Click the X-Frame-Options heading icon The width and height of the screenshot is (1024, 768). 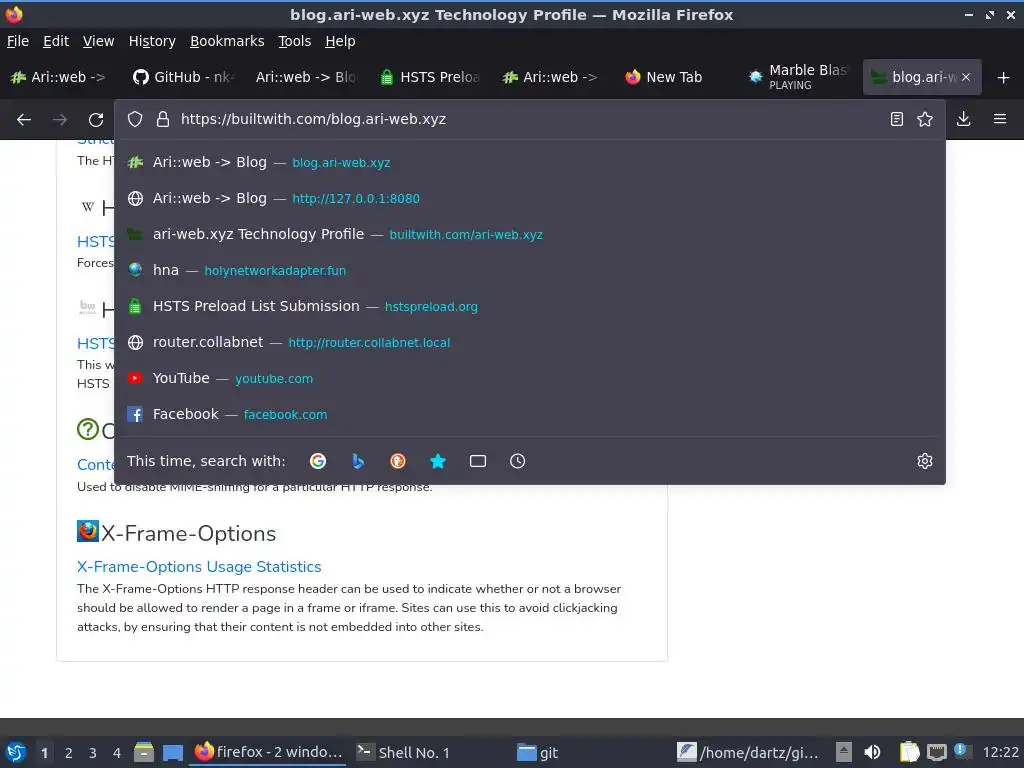(88, 532)
